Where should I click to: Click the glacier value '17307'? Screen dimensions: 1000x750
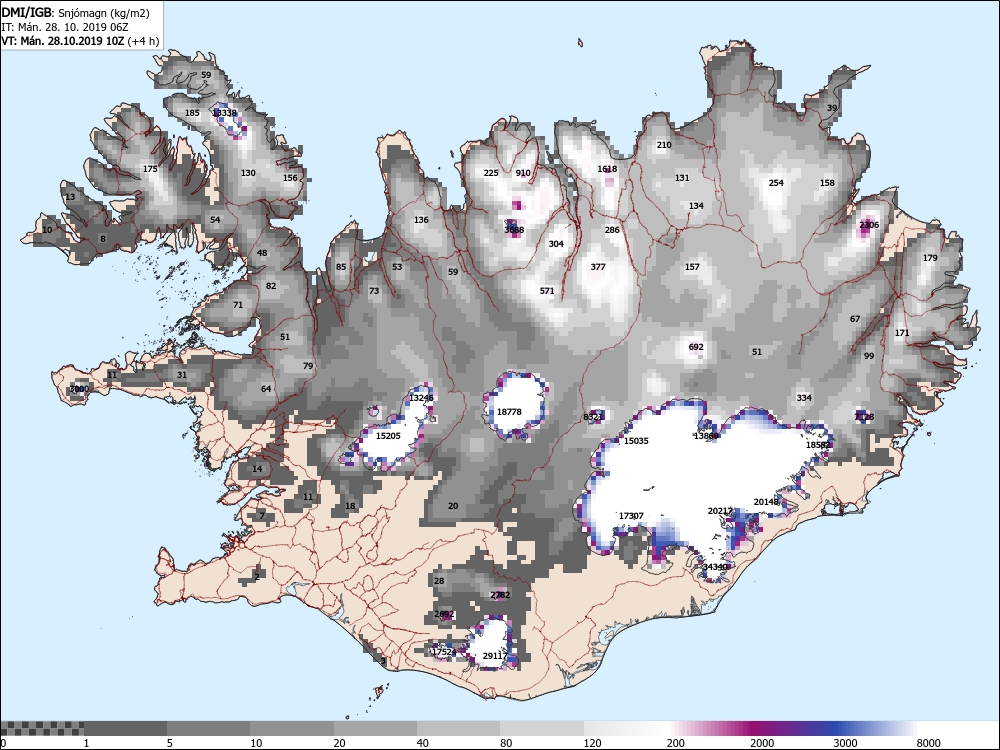[x=631, y=516]
